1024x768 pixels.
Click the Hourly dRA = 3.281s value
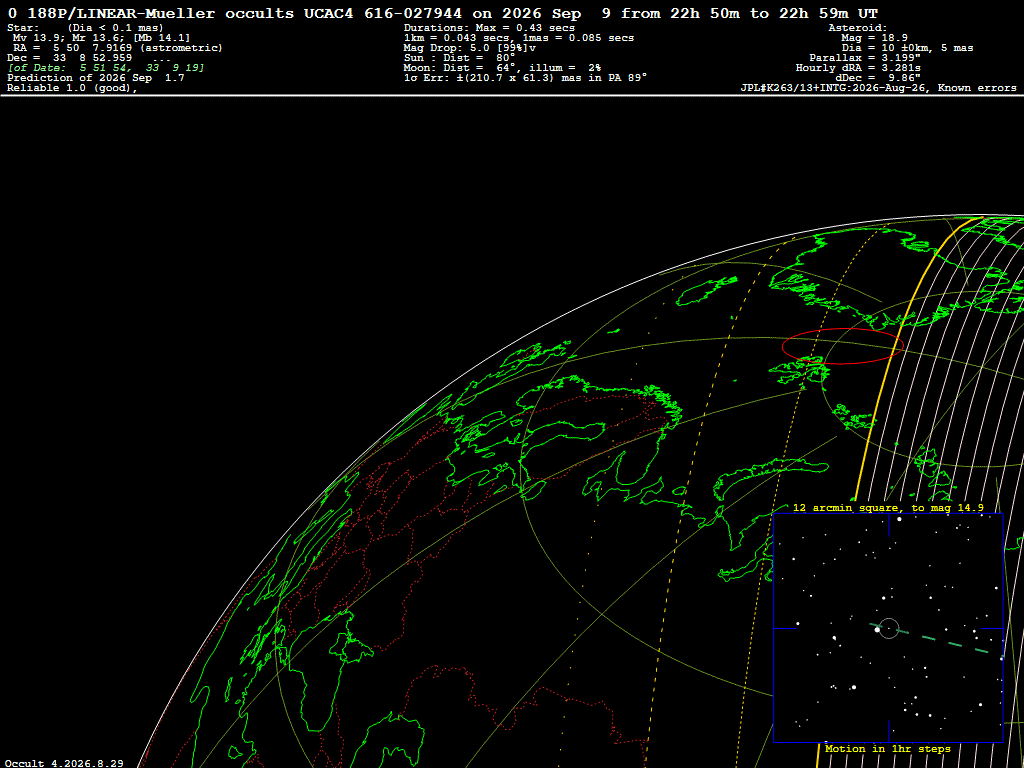pyautogui.click(x=858, y=68)
